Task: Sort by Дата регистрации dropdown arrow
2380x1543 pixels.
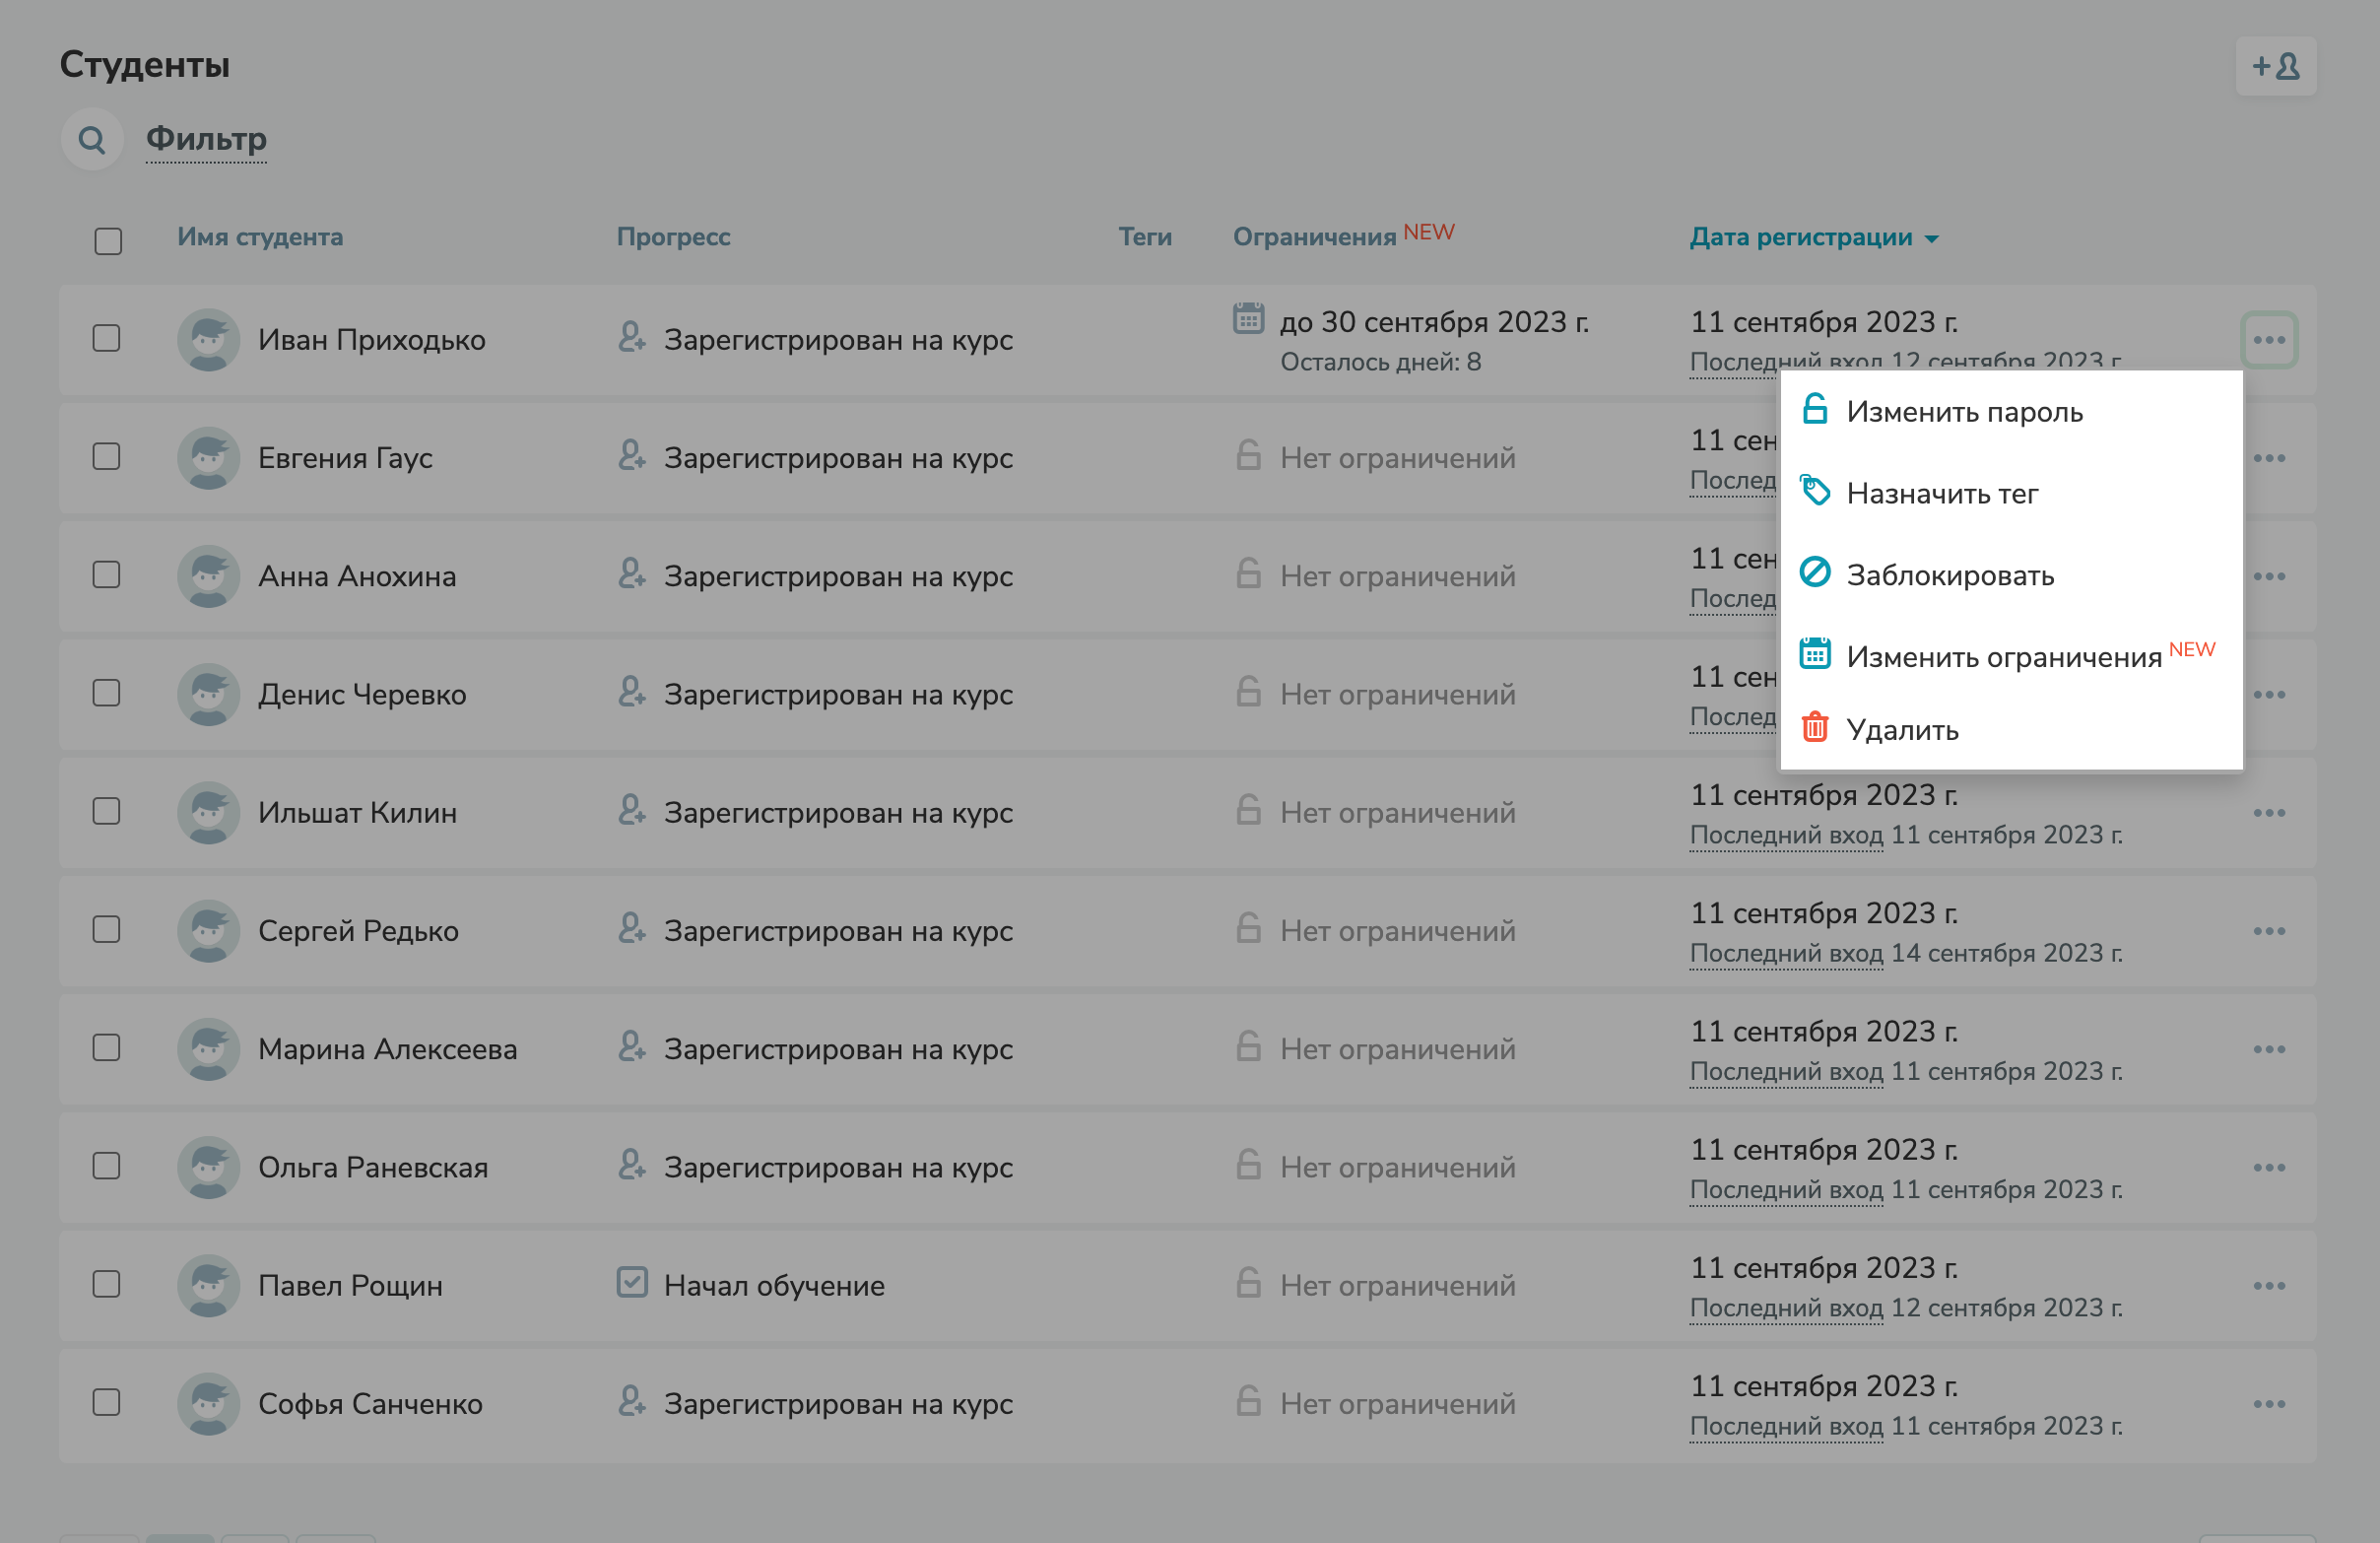Action: point(1931,239)
